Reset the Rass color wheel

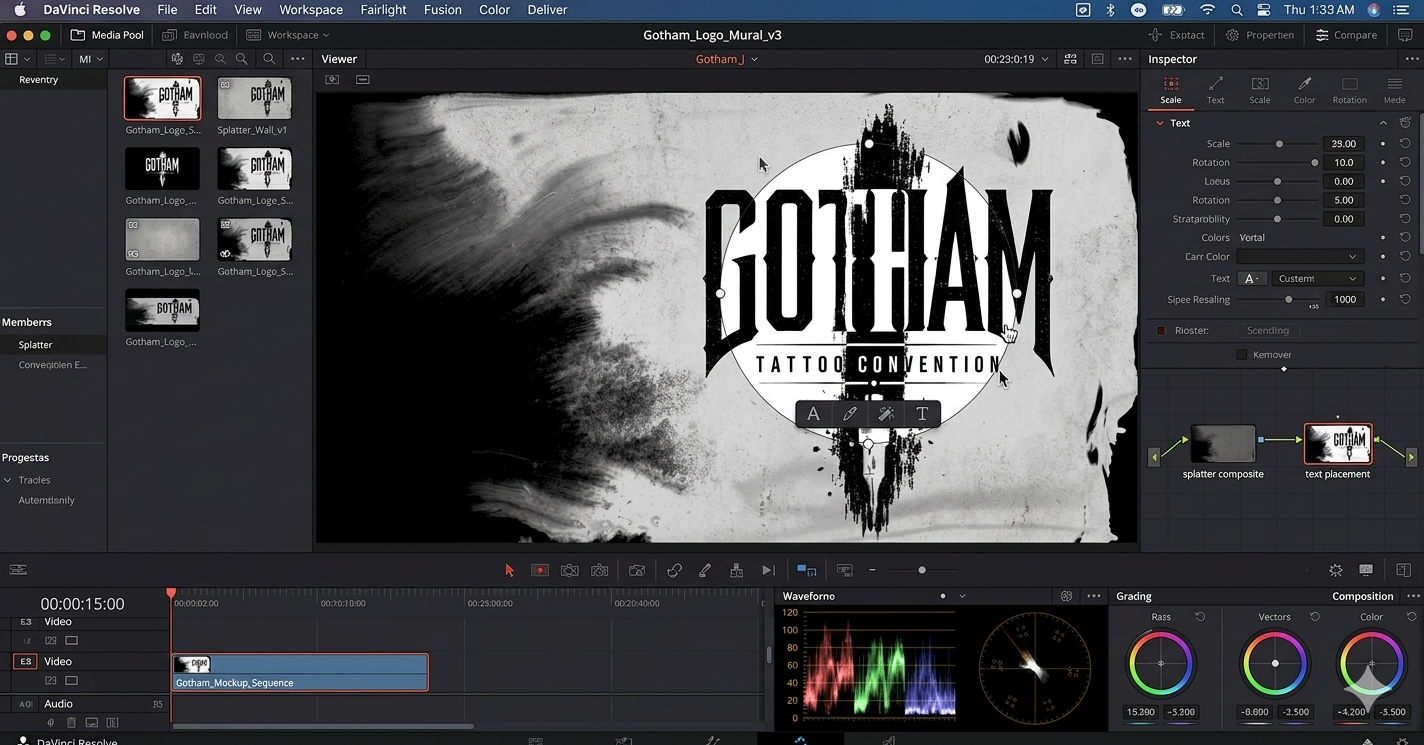coord(1200,617)
